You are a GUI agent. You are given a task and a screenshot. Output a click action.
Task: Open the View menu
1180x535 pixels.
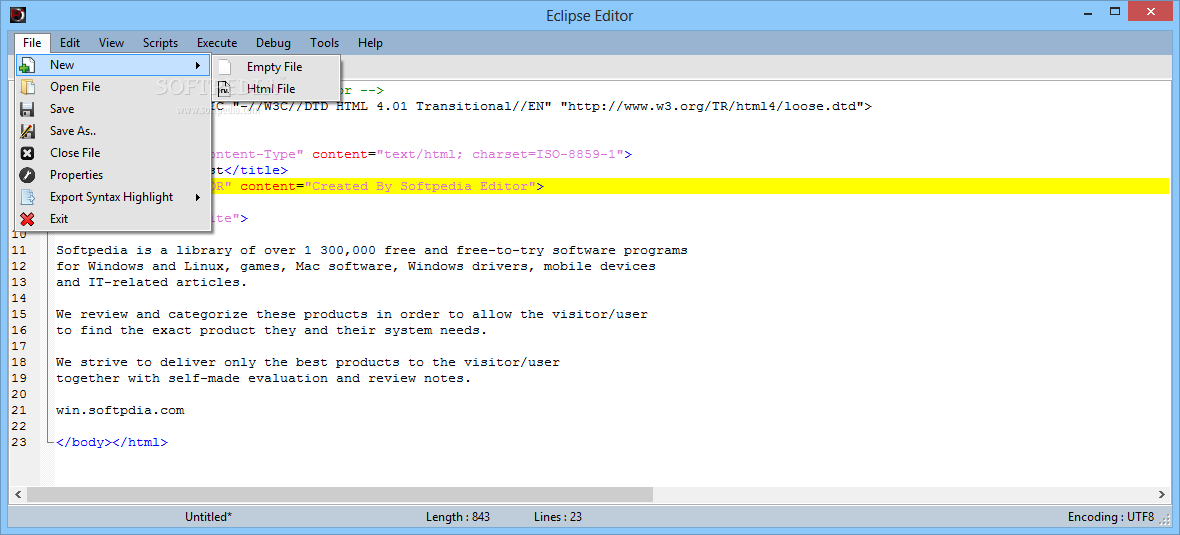point(111,43)
